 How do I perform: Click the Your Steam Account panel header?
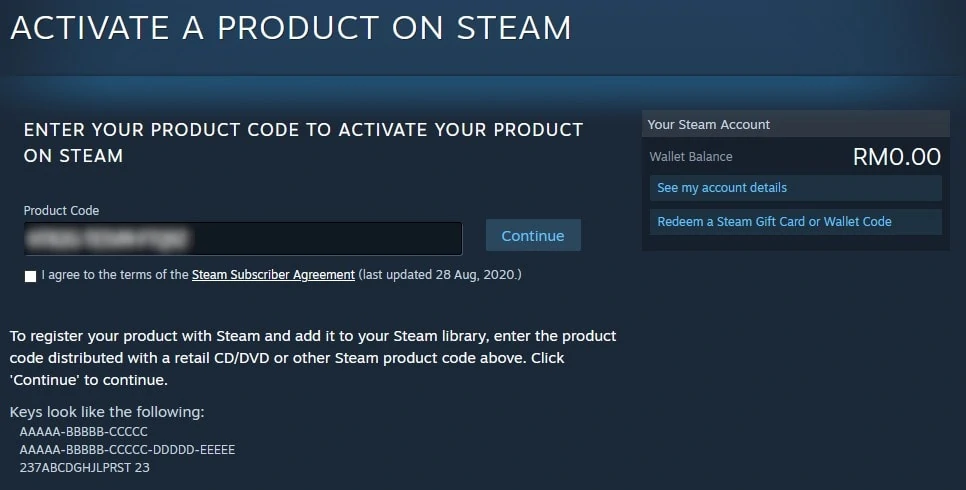pyautogui.click(x=709, y=125)
